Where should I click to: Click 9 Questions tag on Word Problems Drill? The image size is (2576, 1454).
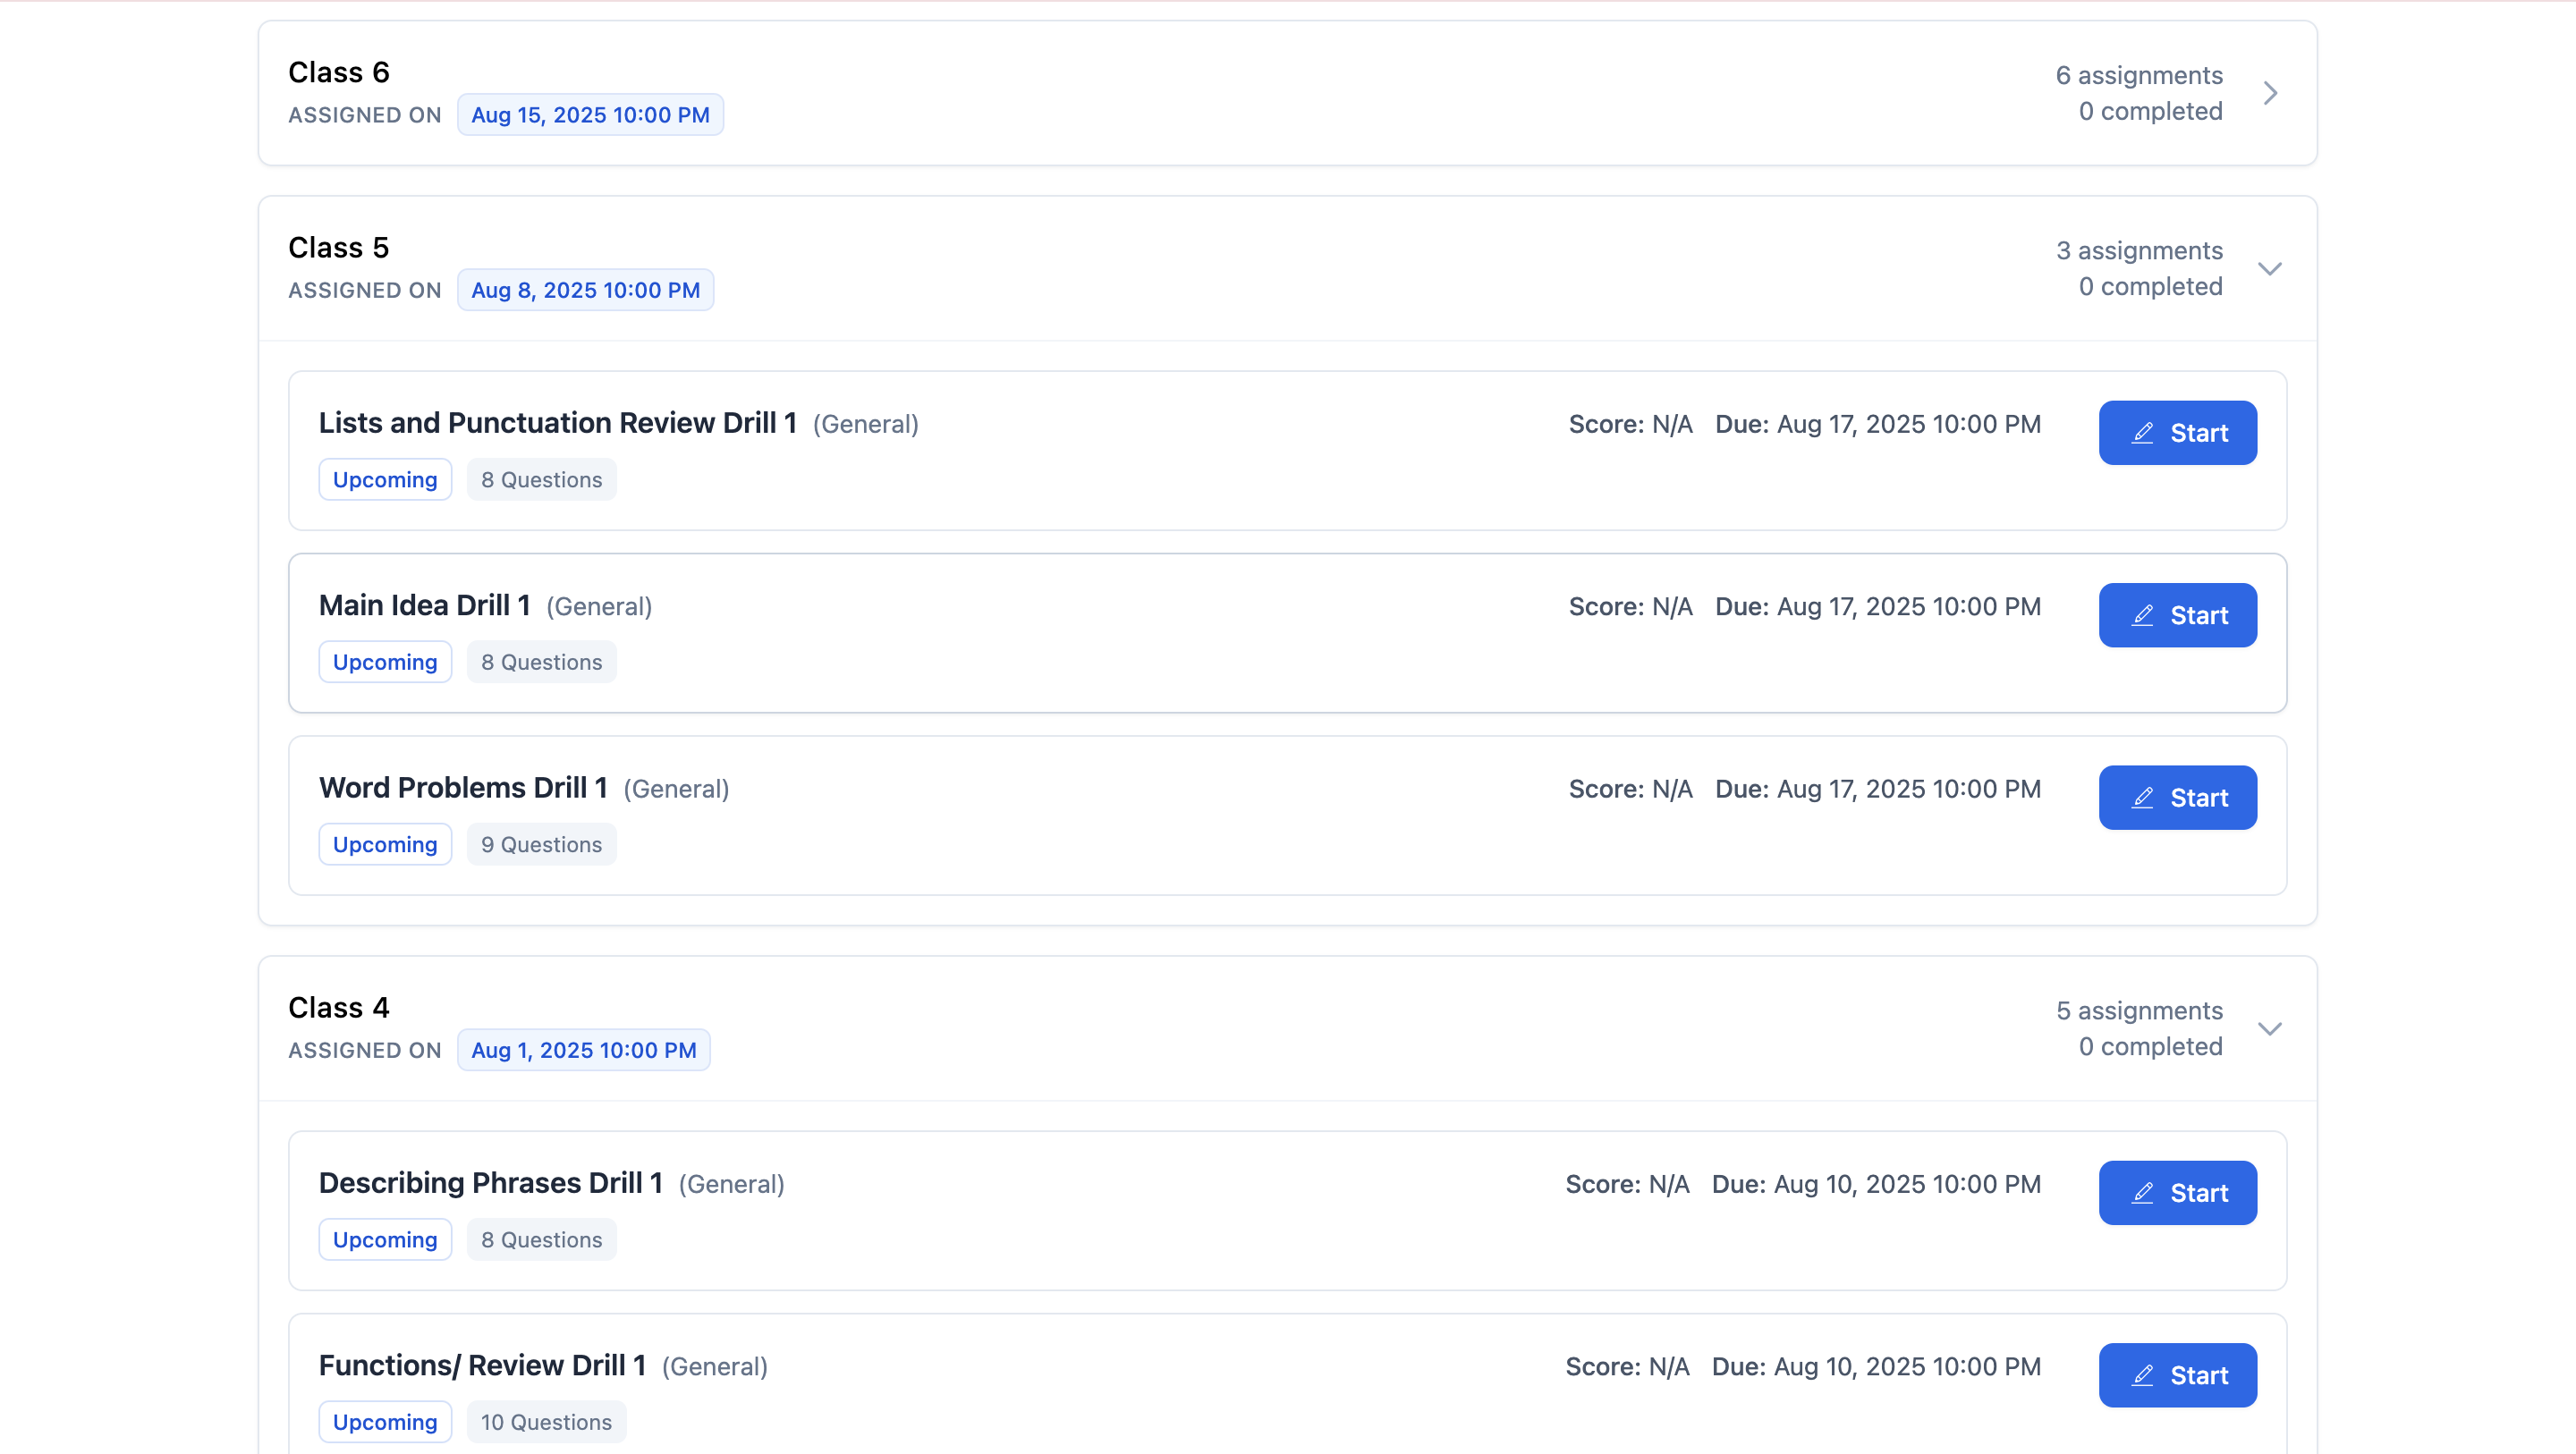click(541, 844)
